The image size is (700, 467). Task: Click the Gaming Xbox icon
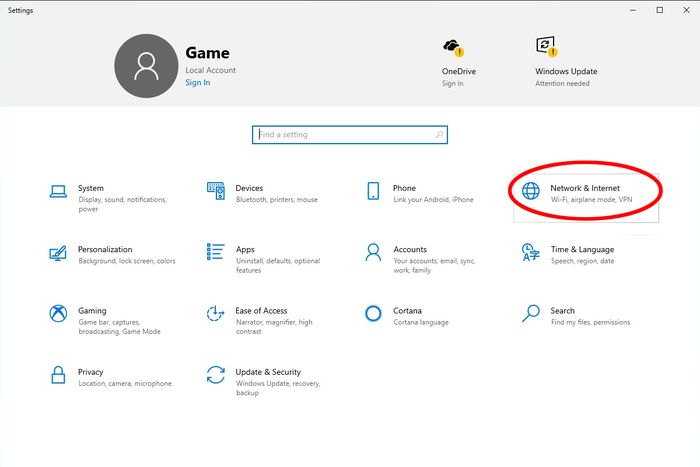point(58,313)
